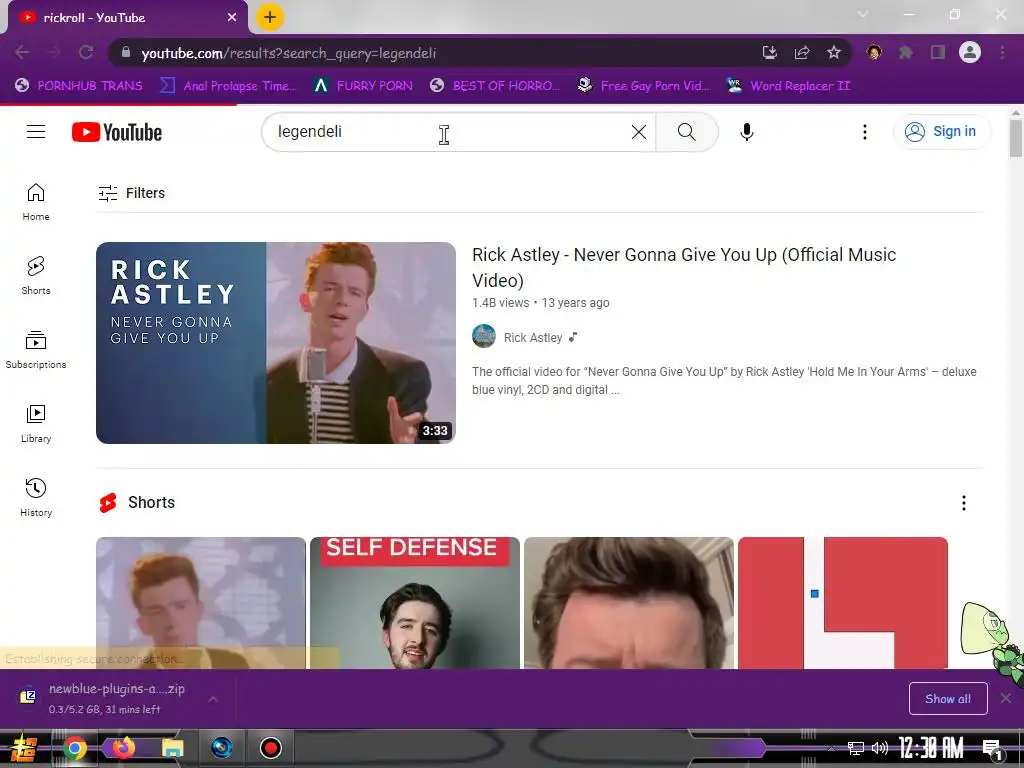Open Firefox from the taskbar

click(123, 748)
